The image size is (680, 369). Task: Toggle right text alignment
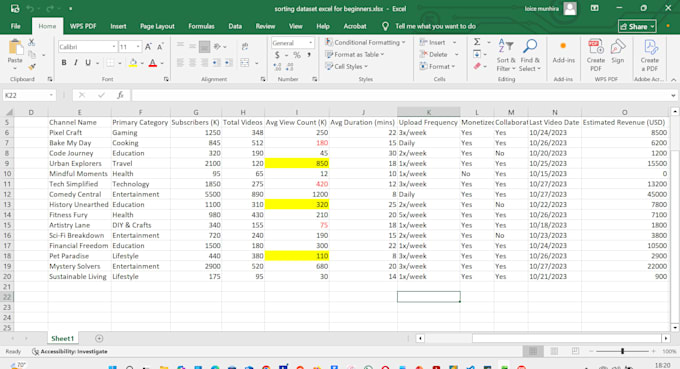click(204, 63)
